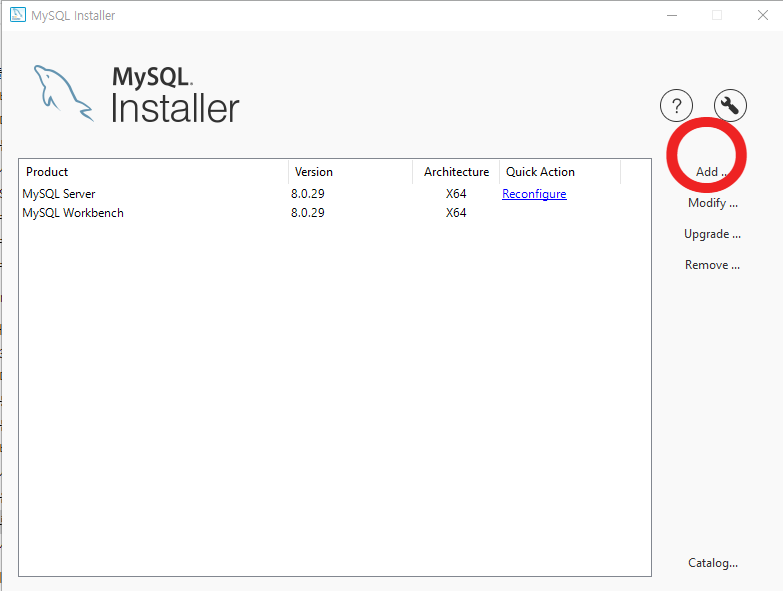This screenshot has width=783, height=591.
Task: Open the Catalog... button
Action: (x=713, y=563)
